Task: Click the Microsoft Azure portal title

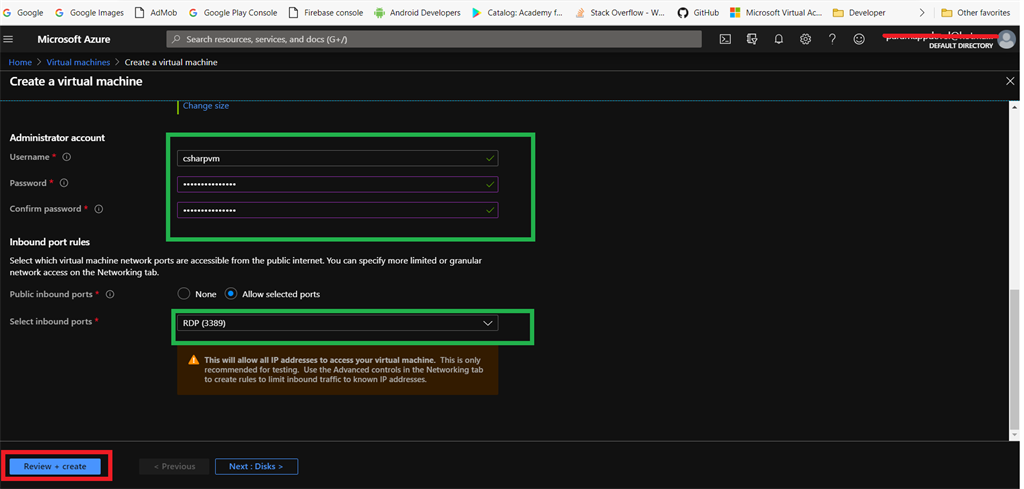Action: click(x=74, y=39)
